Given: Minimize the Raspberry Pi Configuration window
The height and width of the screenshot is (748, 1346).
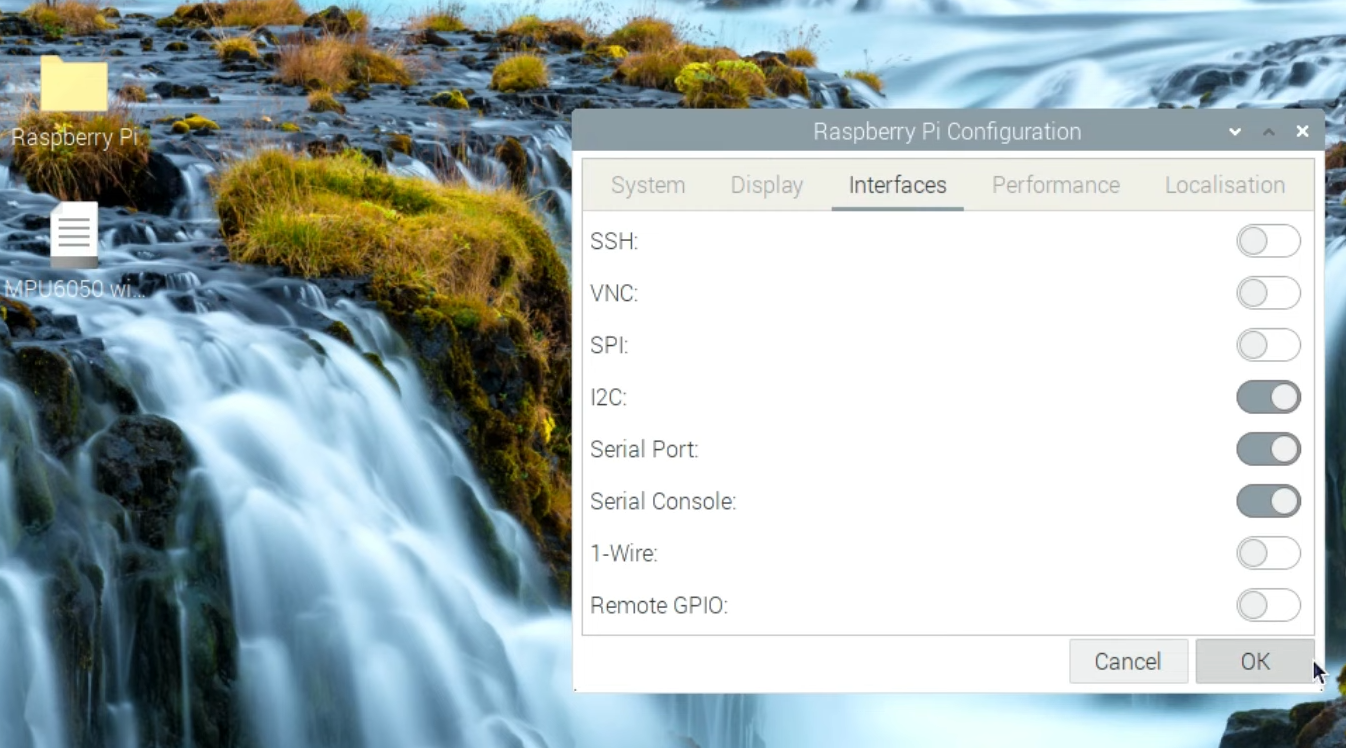Looking at the screenshot, I should click(x=1235, y=132).
